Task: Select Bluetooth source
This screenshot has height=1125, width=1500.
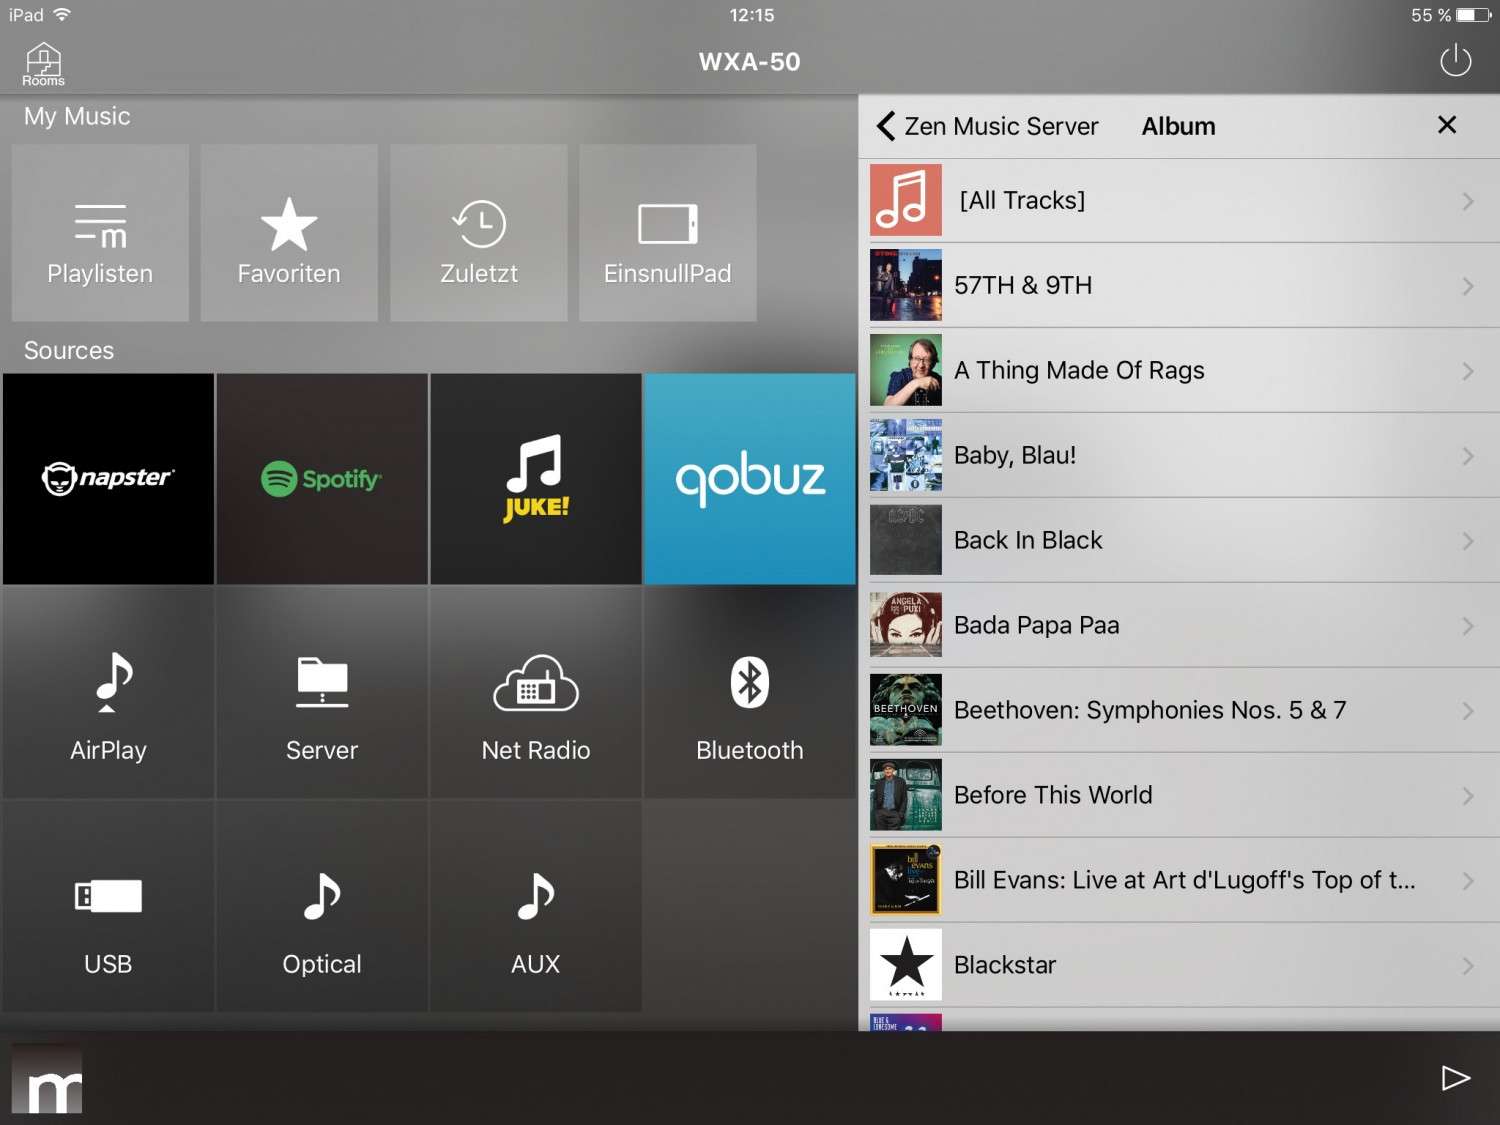Action: pos(750,693)
